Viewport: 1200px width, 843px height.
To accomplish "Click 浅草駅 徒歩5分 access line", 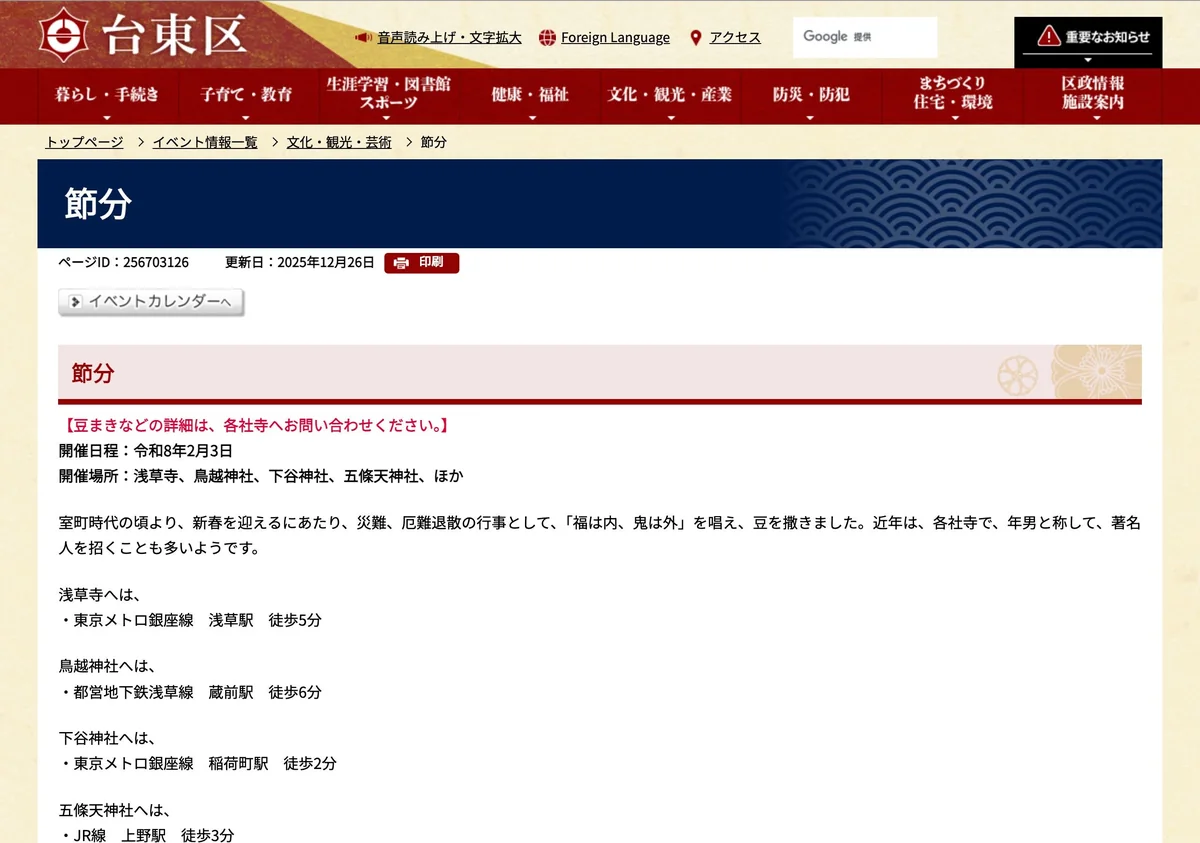I will [190, 620].
